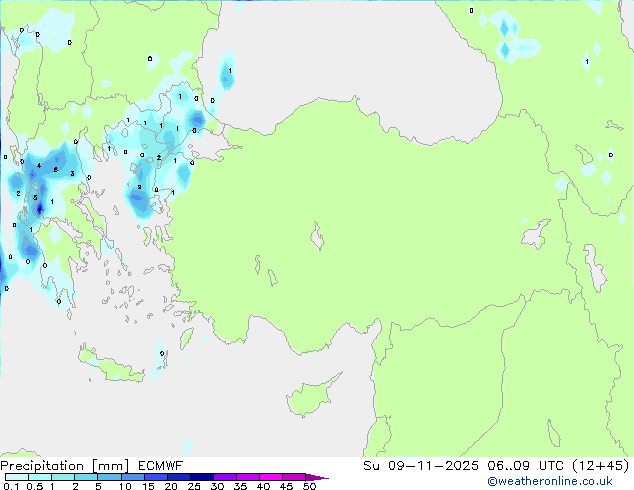Click the '0.1' legend tick label
Screen dimensions: 634x490
(x=11, y=486)
